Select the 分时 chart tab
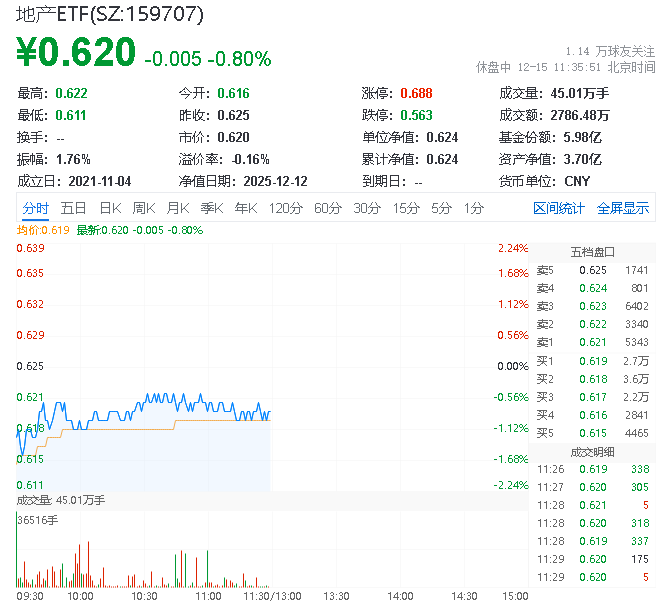This screenshot has width=656, height=615. [x=35, y=208]
